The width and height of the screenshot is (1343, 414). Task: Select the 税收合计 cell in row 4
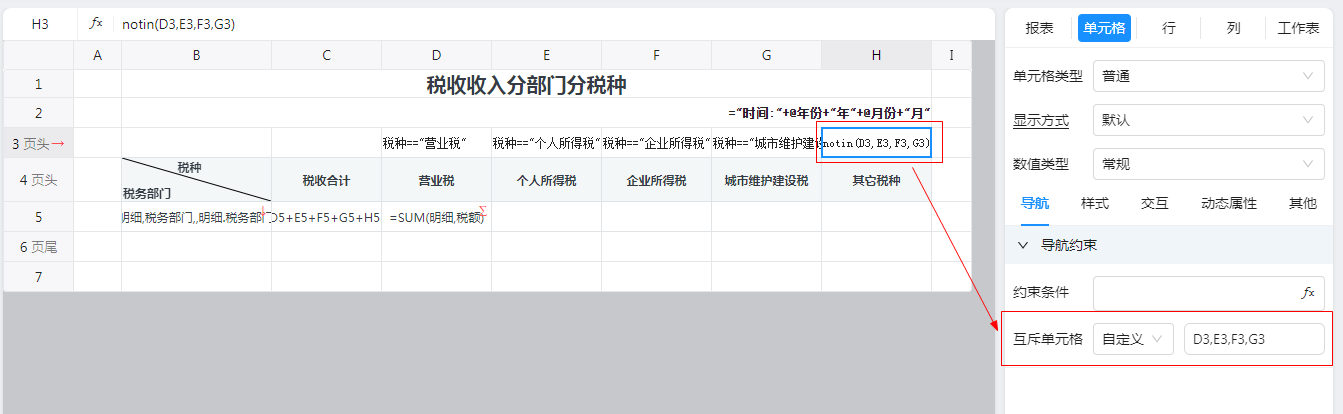pyautogui.click(x=326, y=181)
